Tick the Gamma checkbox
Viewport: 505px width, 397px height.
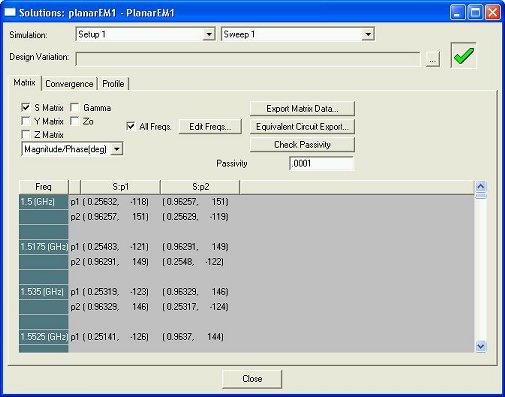coord(75,107)
